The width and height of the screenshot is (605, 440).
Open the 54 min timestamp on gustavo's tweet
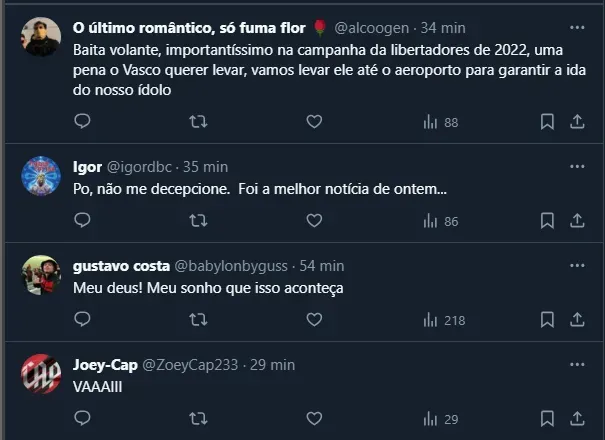point(322,265)
